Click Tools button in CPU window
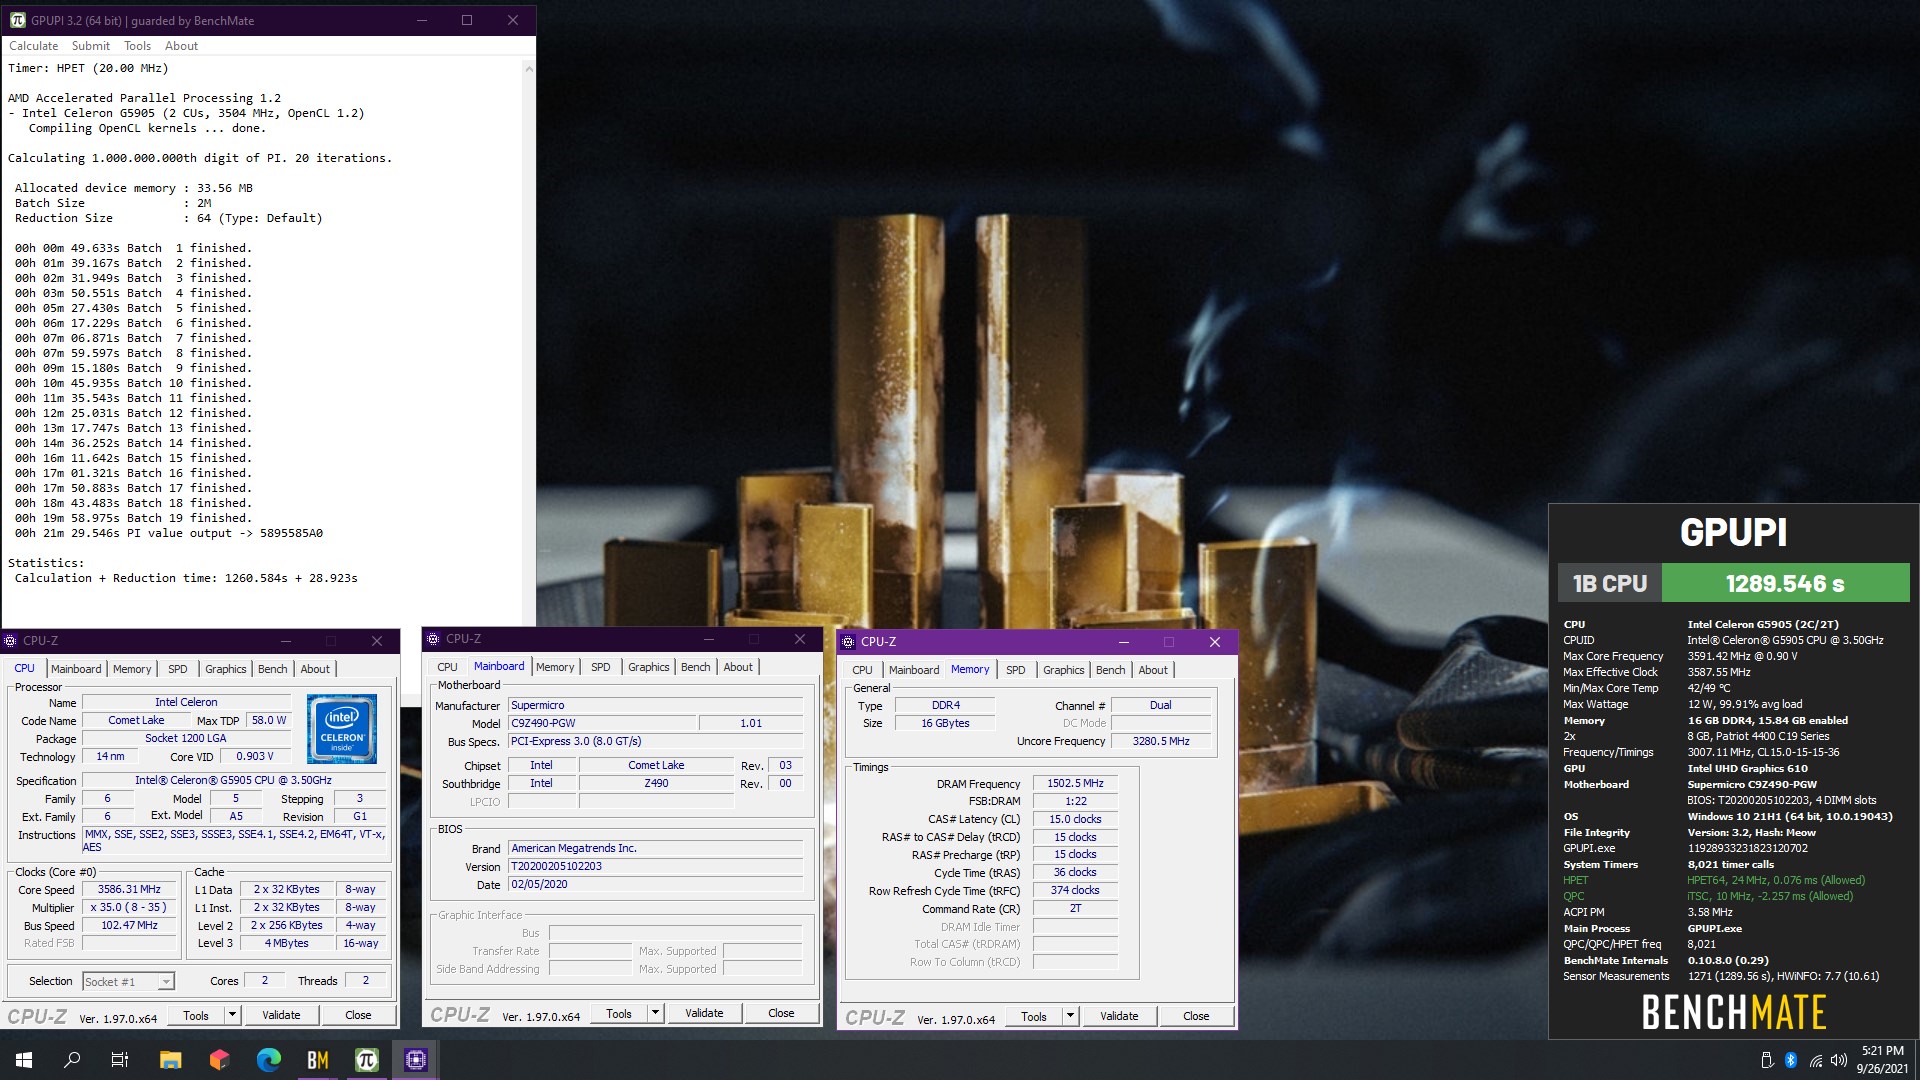Screen dimensions: 1920x1080 coord(196,1015)
